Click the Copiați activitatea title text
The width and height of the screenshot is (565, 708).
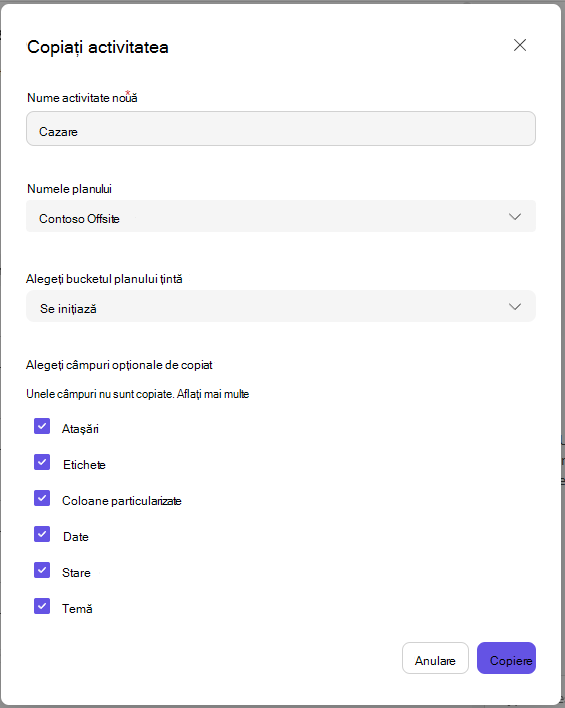tap(98, 47)
